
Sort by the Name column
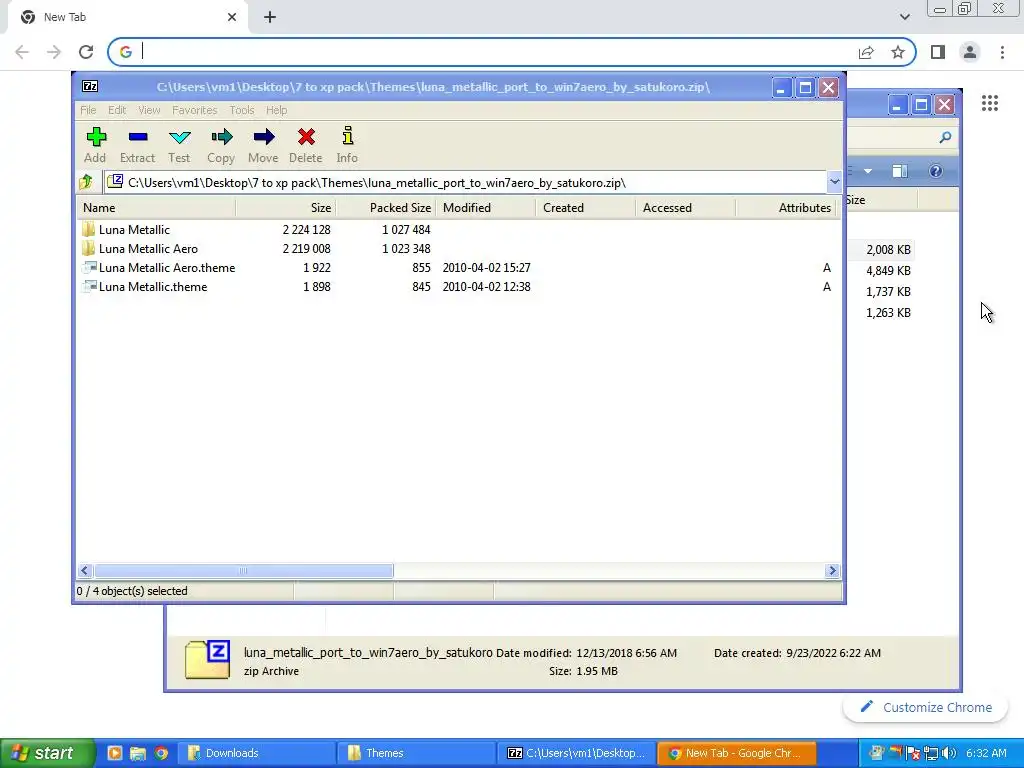click(x=156, y=208)
